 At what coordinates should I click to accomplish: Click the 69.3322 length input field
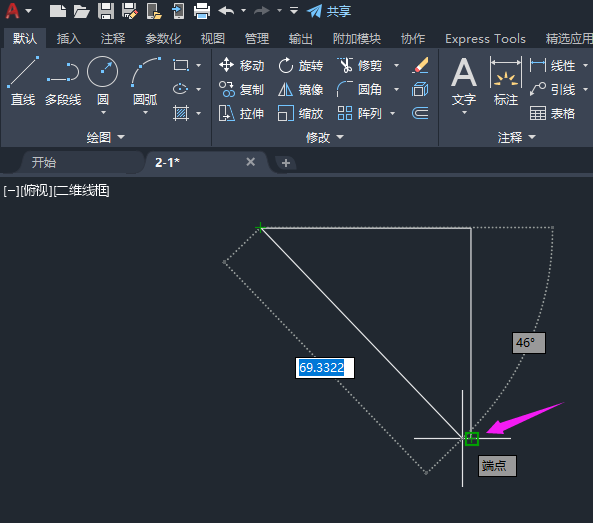coord(325,368)
